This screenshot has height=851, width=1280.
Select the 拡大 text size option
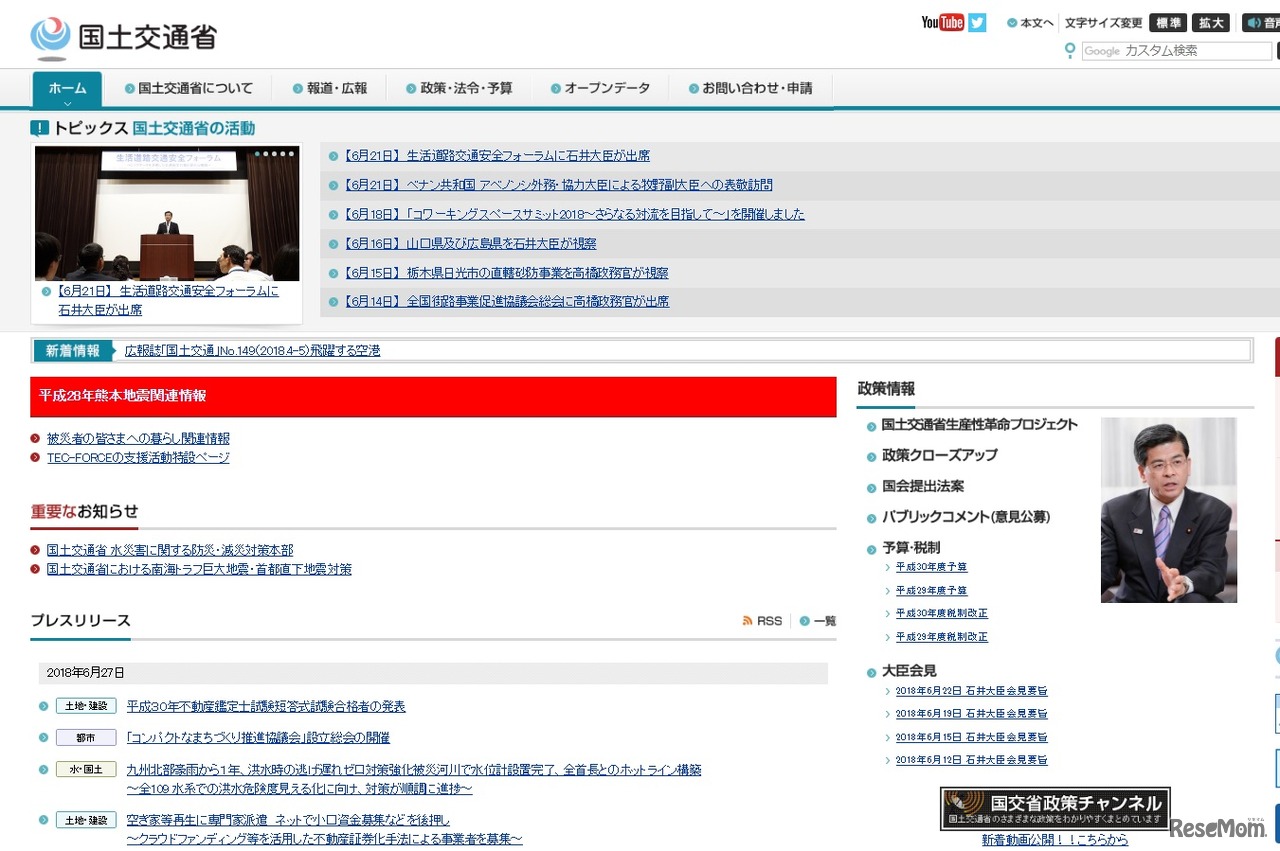click(1211, 22)
